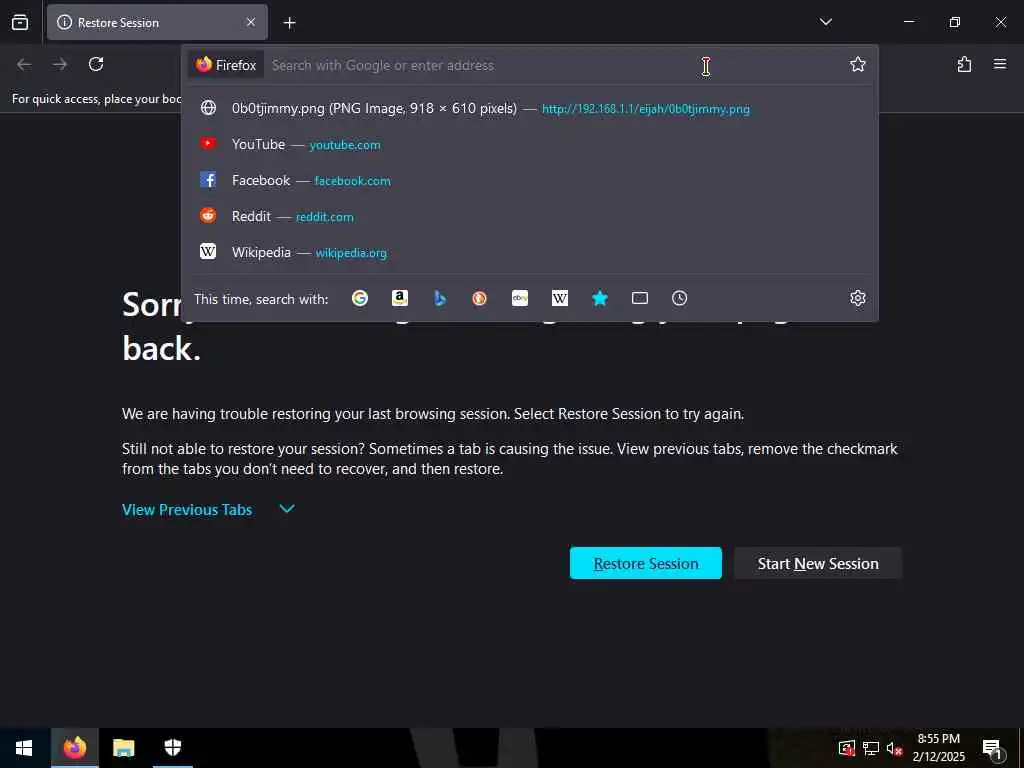Open the Extensions puzzle icon
Image resolution: width=1024 pixels, height=768 pixels.
point(964,64)
